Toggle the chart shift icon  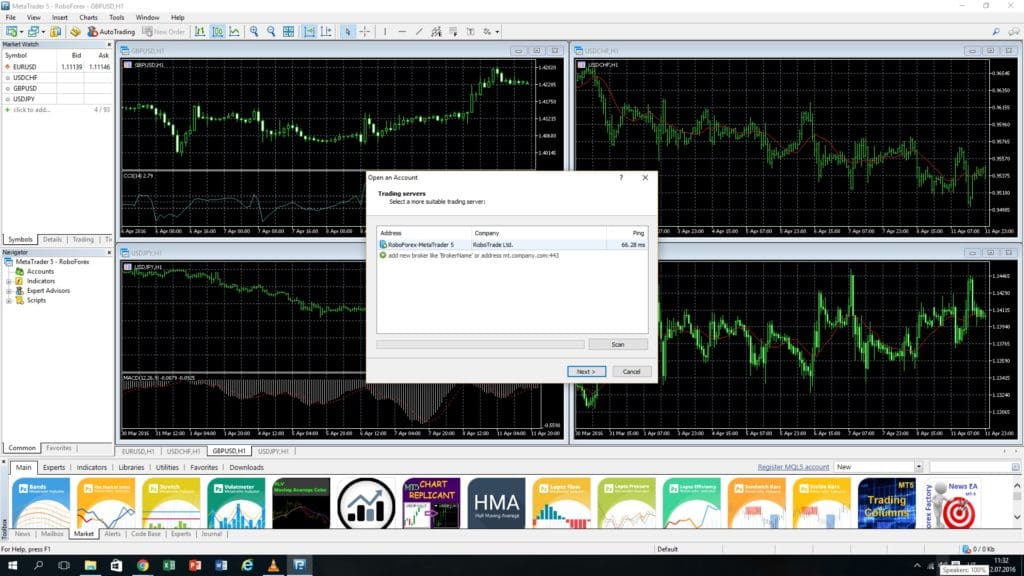[x=327, y=31]
